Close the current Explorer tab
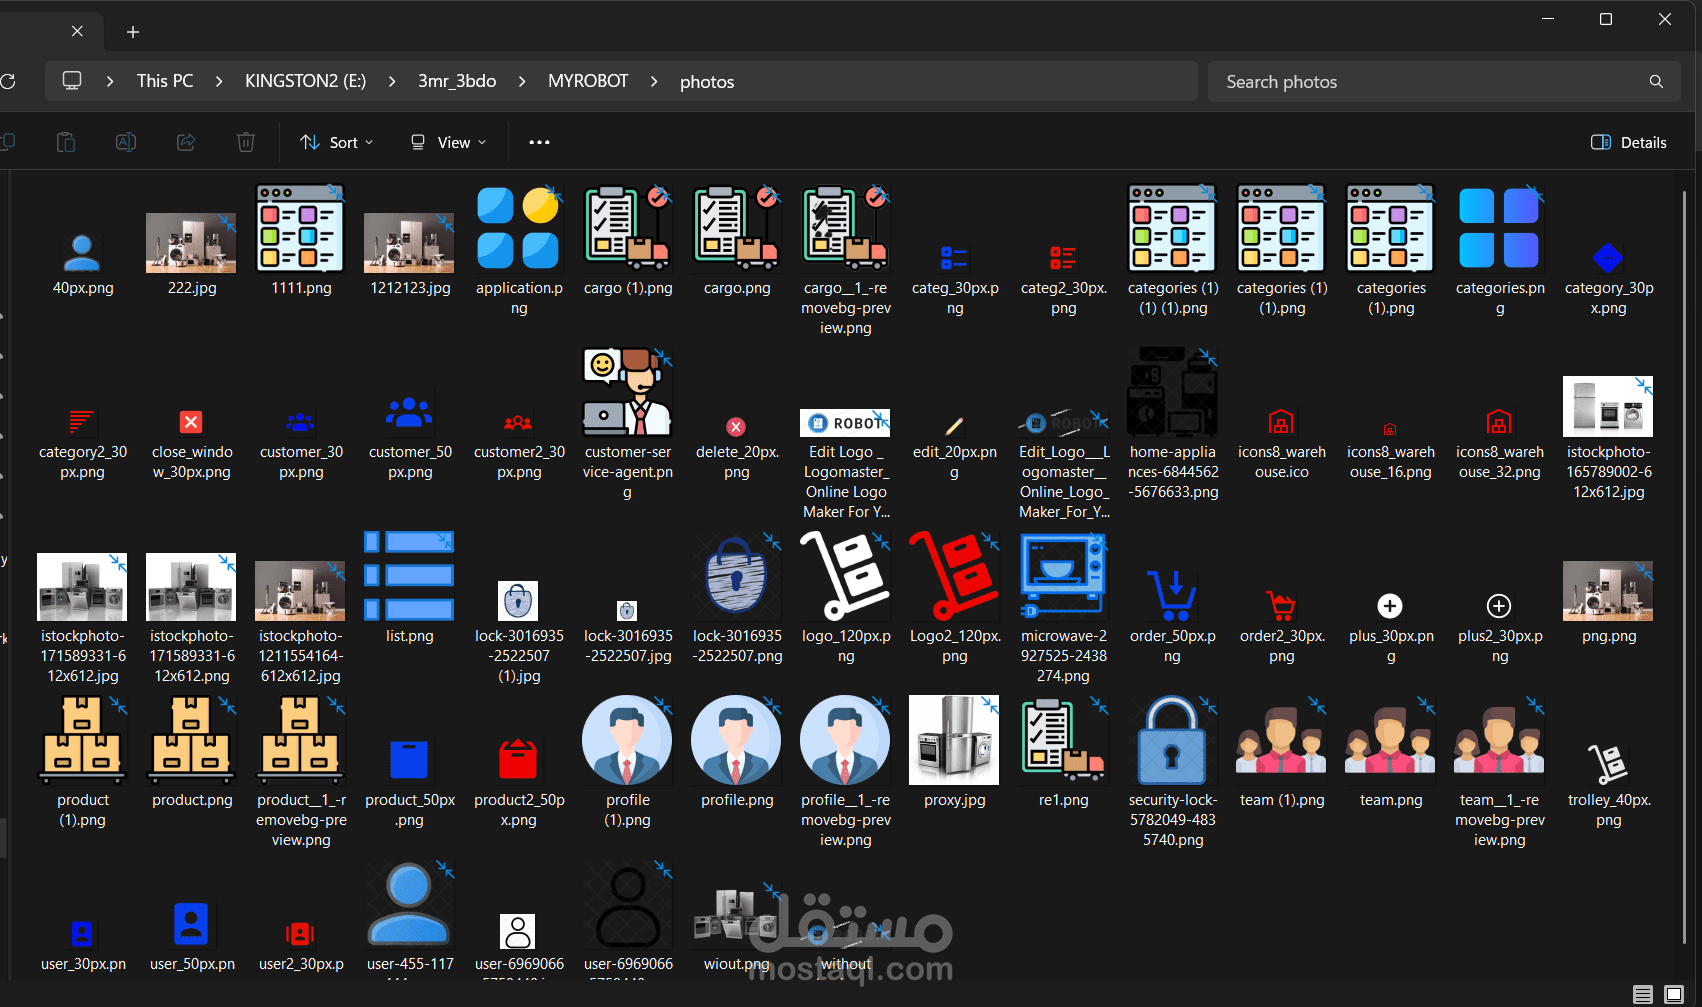 coord(77,31)
